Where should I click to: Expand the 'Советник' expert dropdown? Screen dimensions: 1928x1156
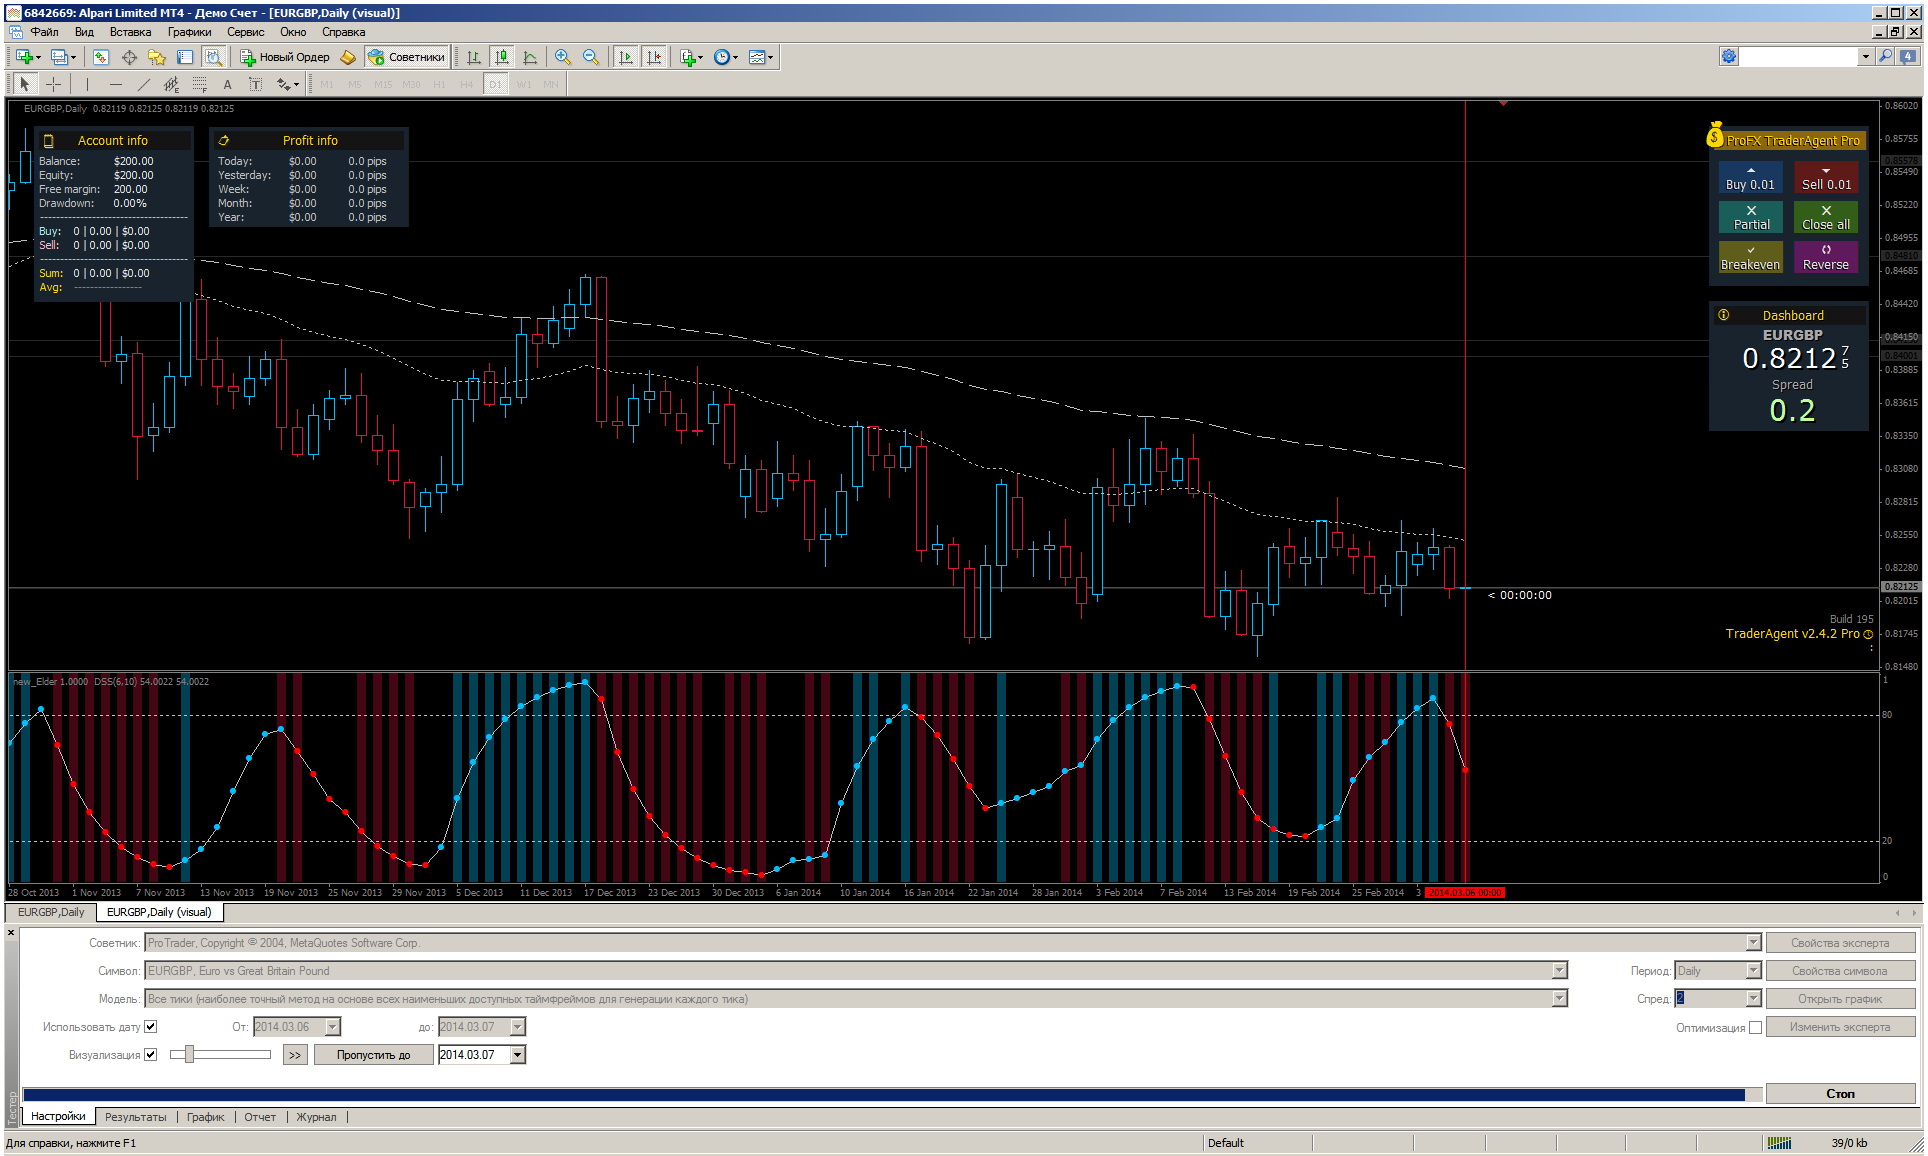(x=1752, y=943)
